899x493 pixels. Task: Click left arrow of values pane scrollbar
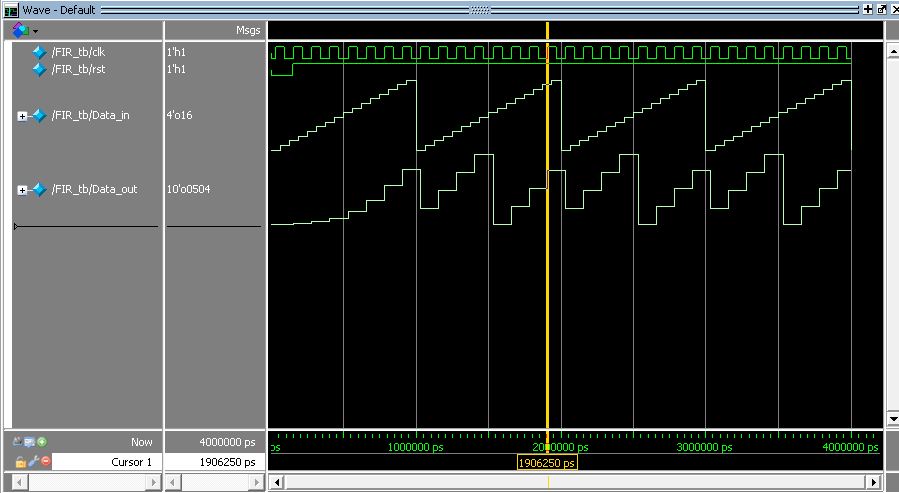tap(172, 482)
